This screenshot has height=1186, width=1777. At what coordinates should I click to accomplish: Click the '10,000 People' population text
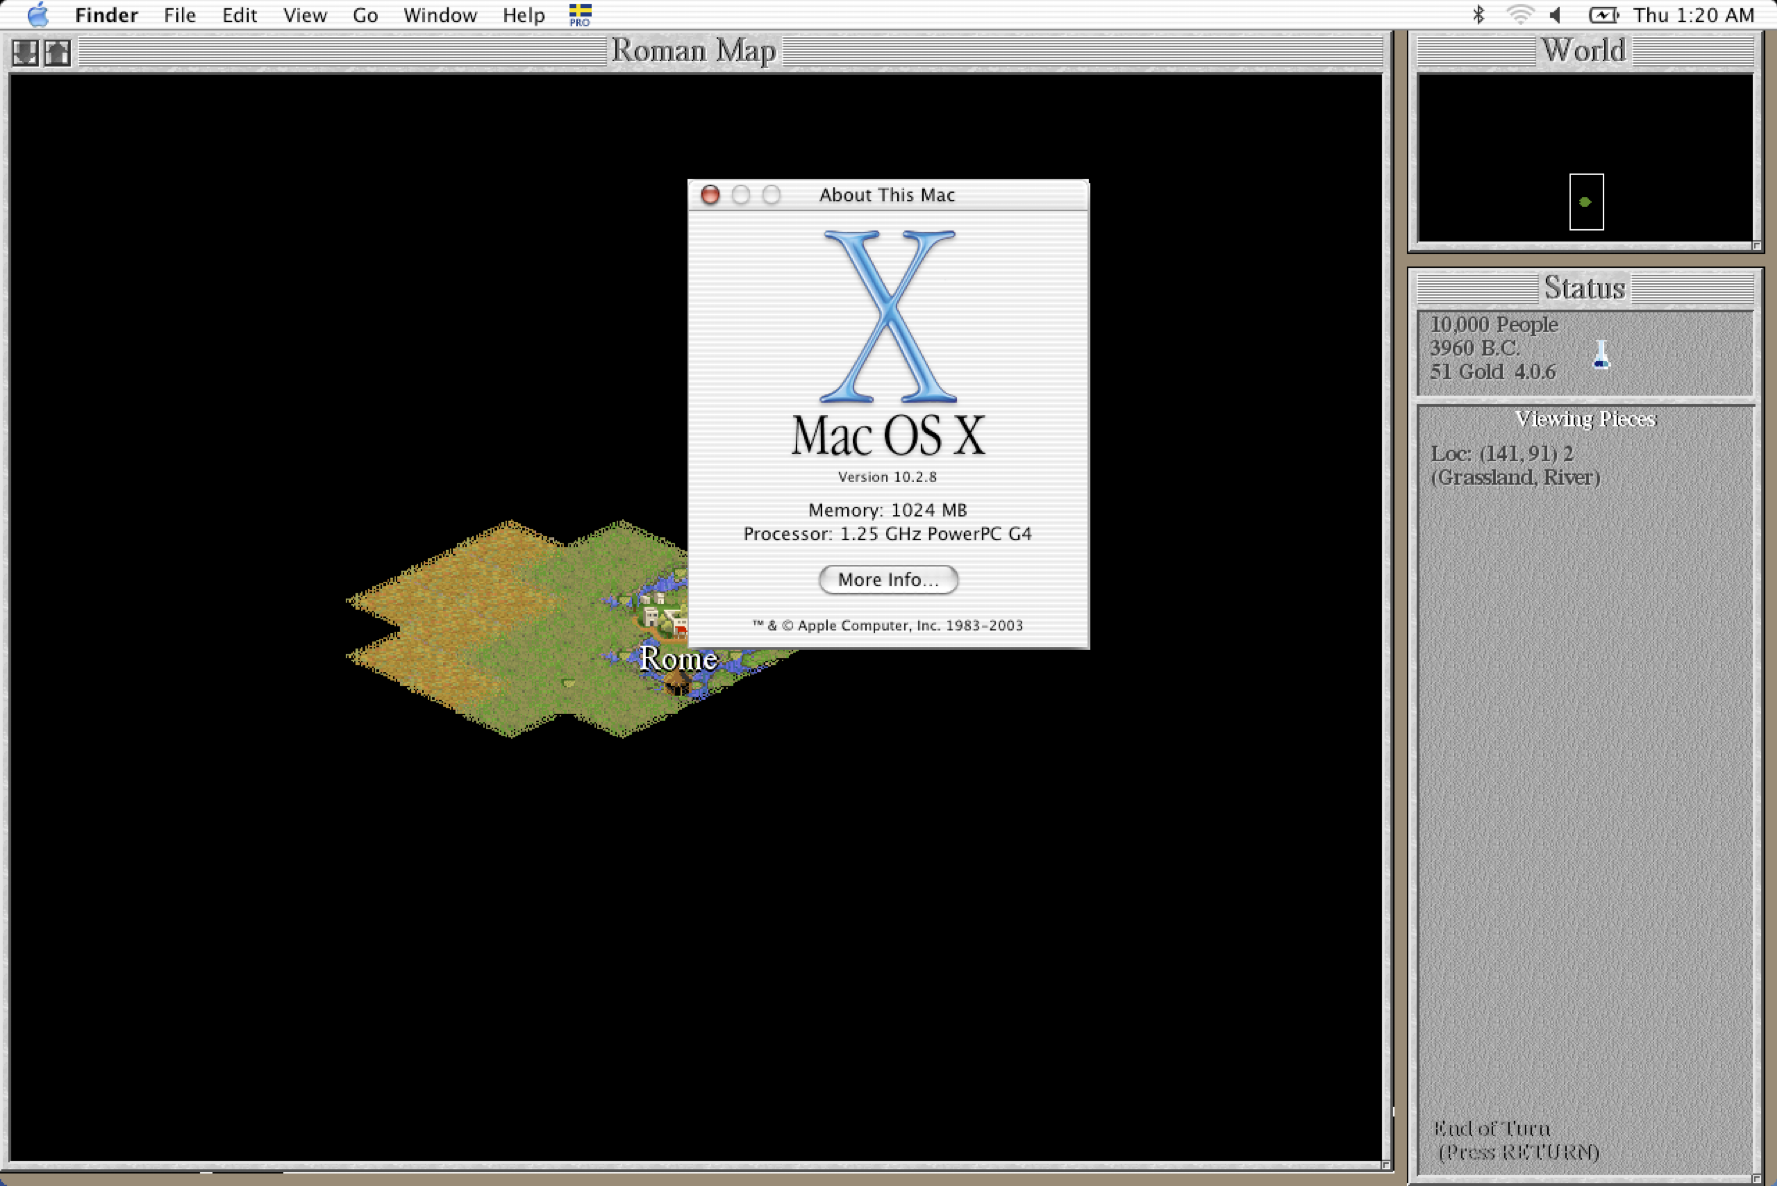point(1494,324)
